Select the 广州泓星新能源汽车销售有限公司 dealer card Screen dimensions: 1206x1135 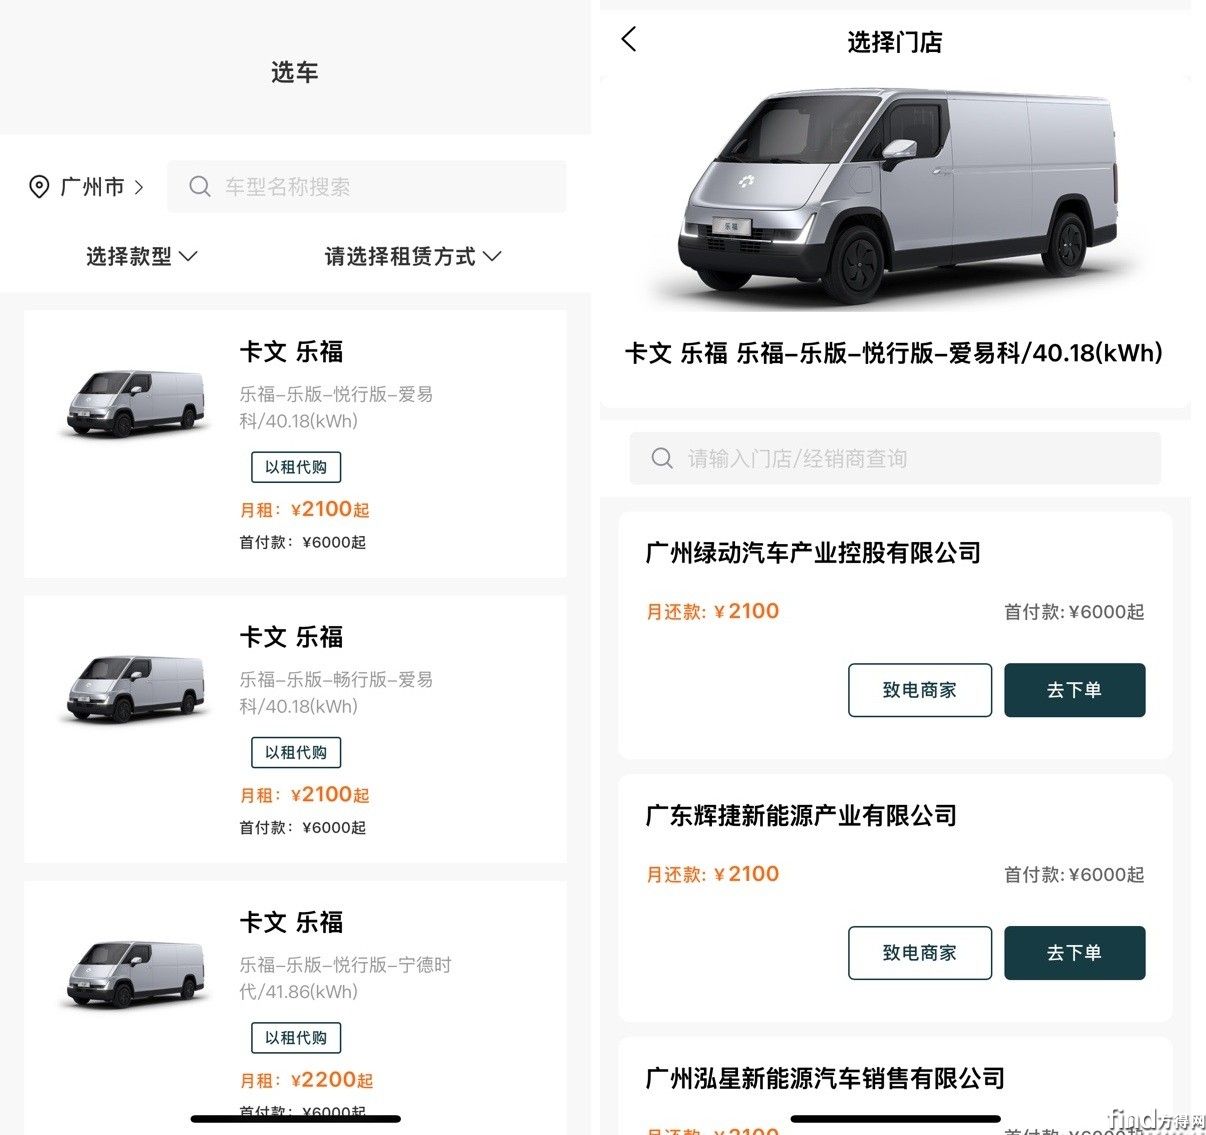tap(825, 1079)
